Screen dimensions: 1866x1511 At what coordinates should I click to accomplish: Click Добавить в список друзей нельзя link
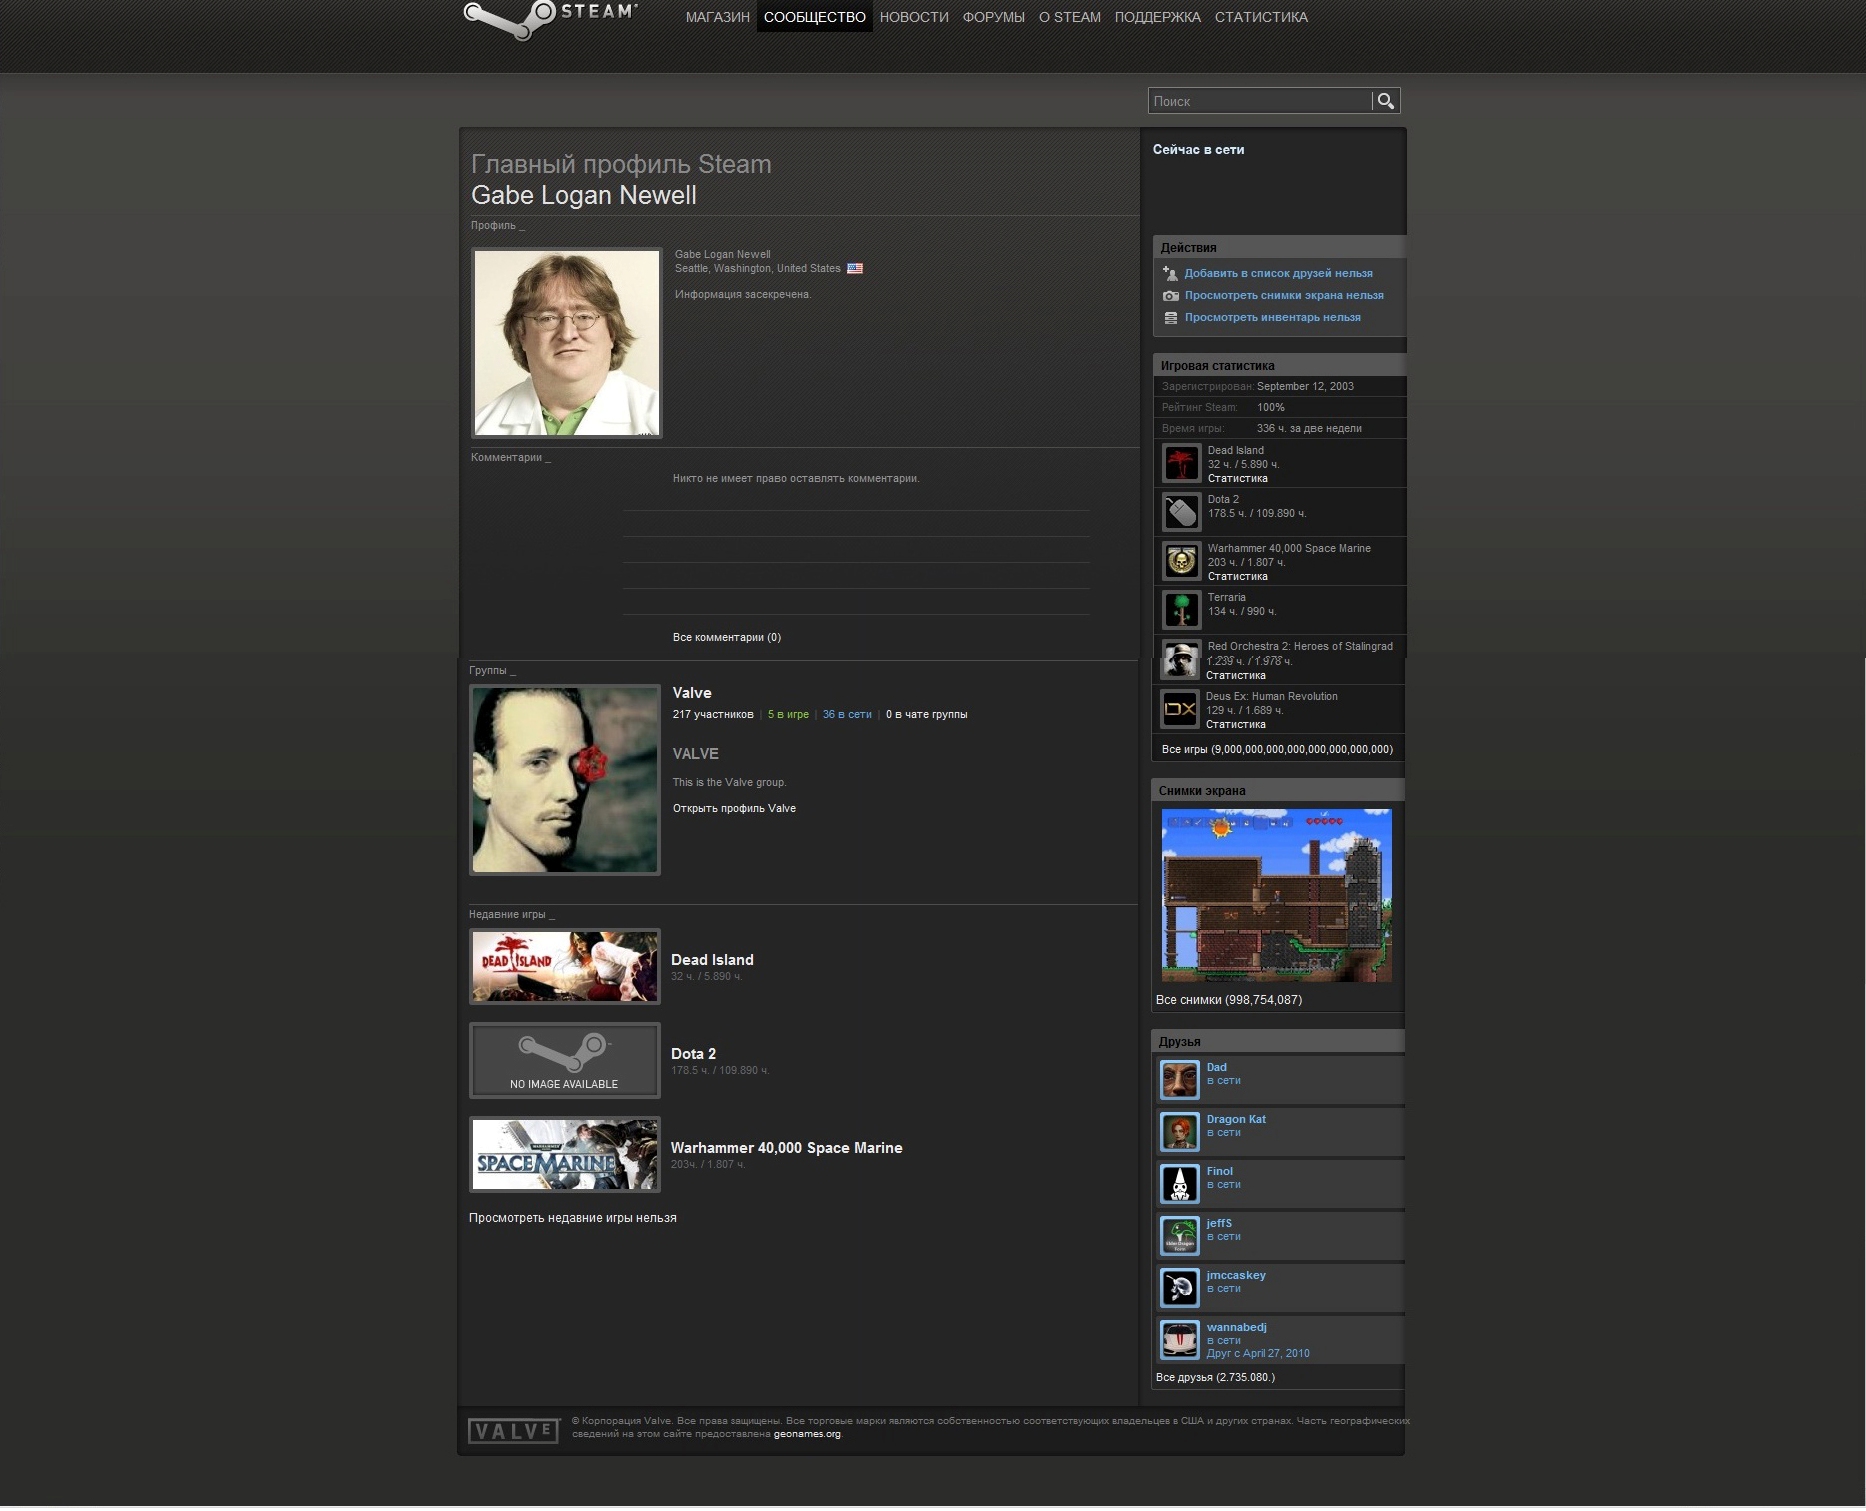tap(1278, 273)
